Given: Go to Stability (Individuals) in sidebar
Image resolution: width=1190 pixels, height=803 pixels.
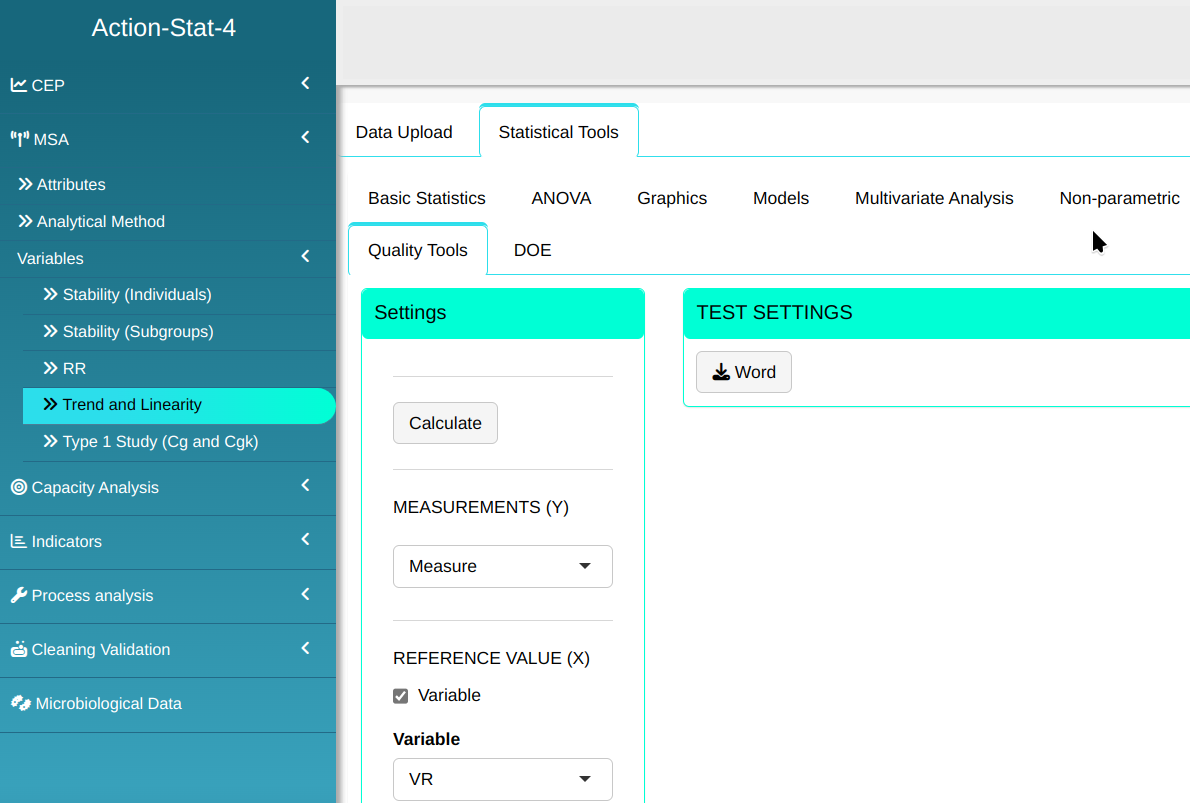Looking at the screenshot, I should (x=137, y=294).
